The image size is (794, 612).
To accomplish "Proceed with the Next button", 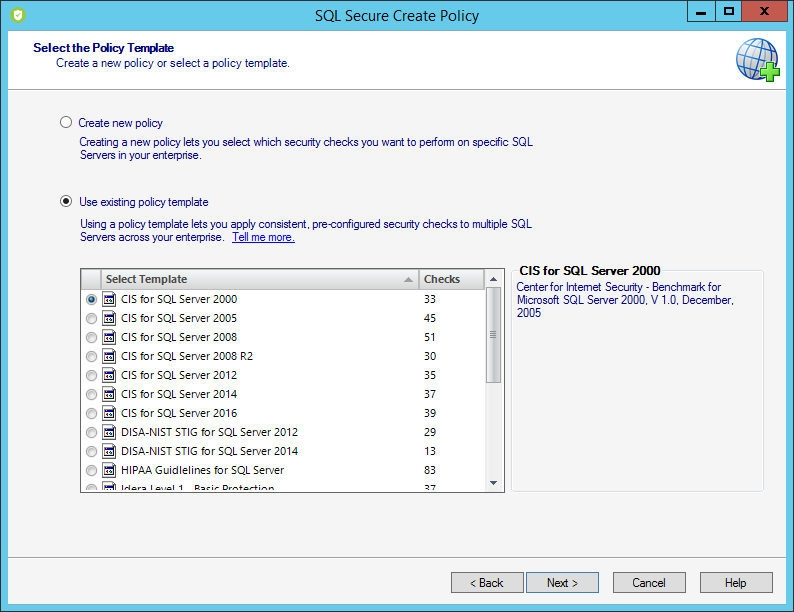I will pyautogui.click(x=563, y=583).
